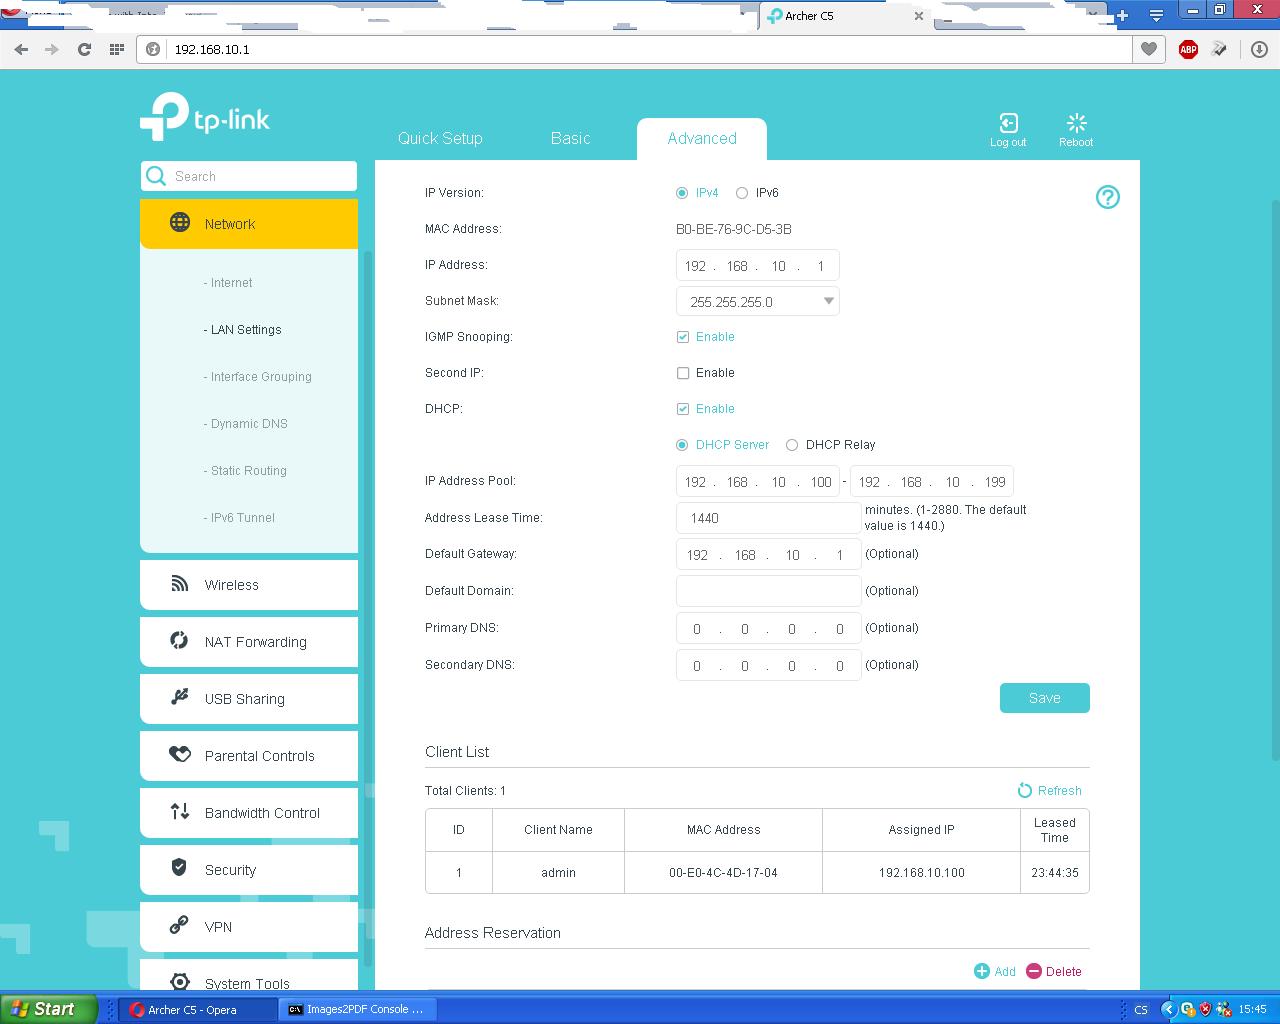Open the help question mark icon
This screenshot has width=1280, height=1024.
click(x=1107, y=197)
